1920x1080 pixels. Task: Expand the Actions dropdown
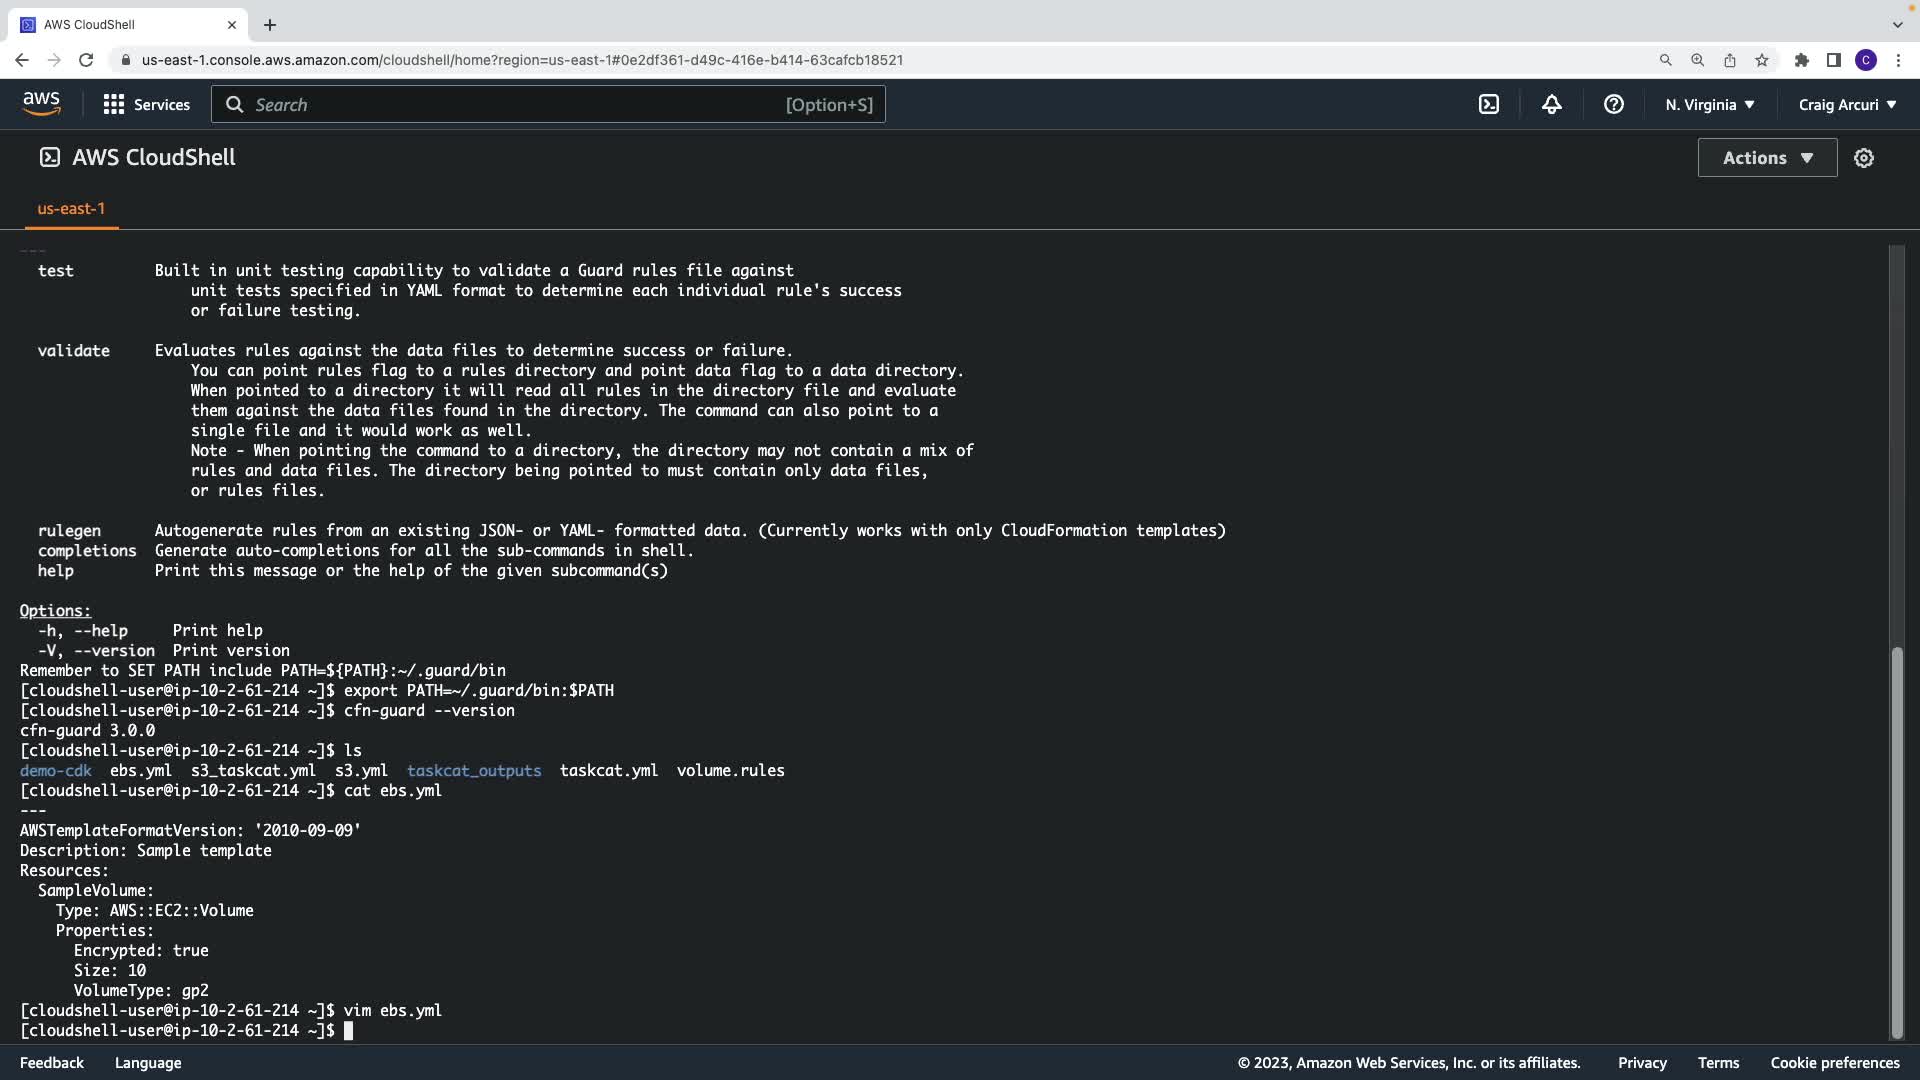pyautogui.click(x=1766, y=158)
